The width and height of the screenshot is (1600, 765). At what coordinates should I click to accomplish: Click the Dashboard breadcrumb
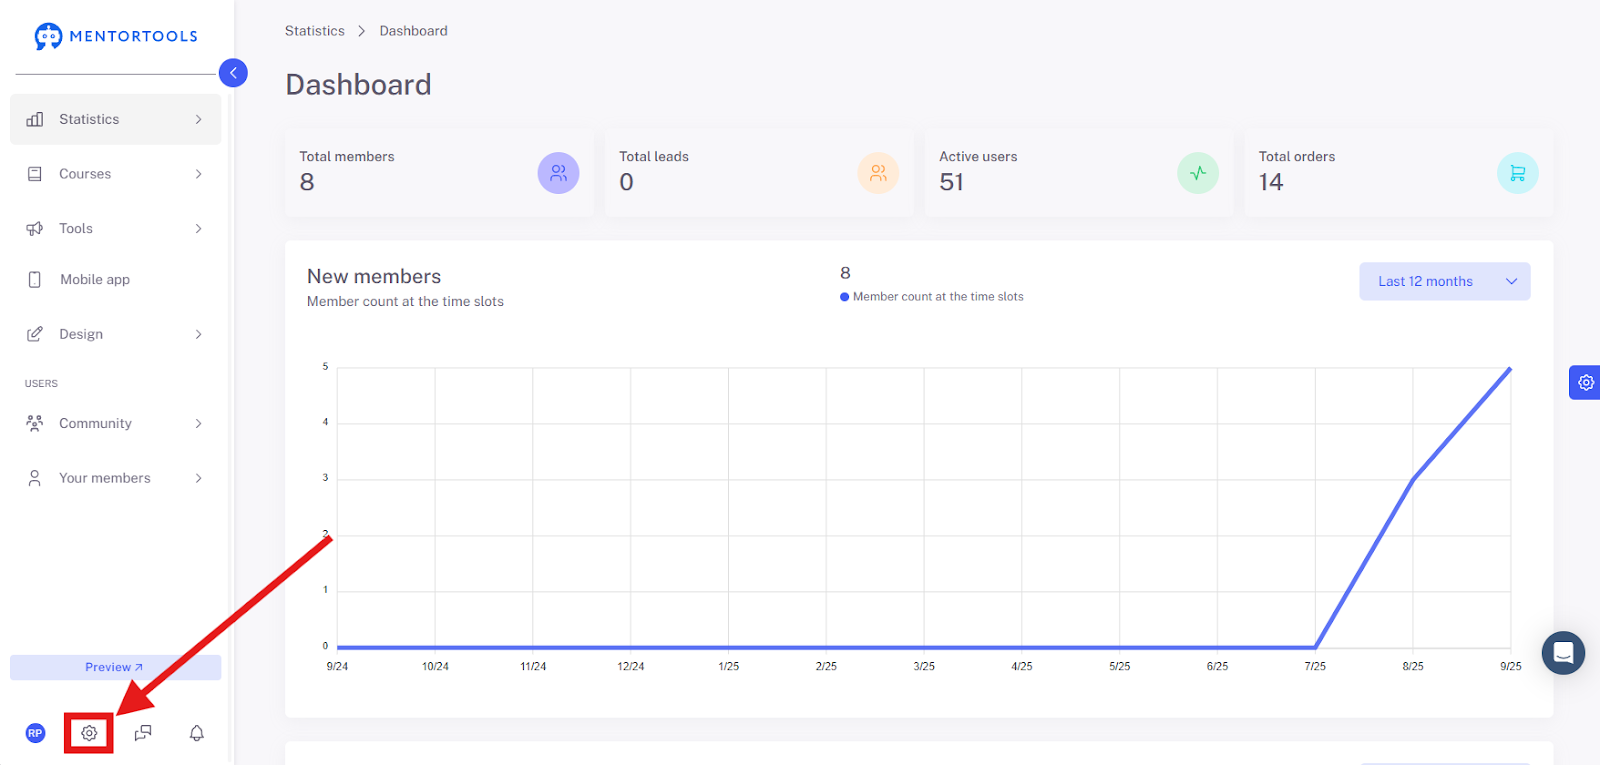[x=413, y=31]
